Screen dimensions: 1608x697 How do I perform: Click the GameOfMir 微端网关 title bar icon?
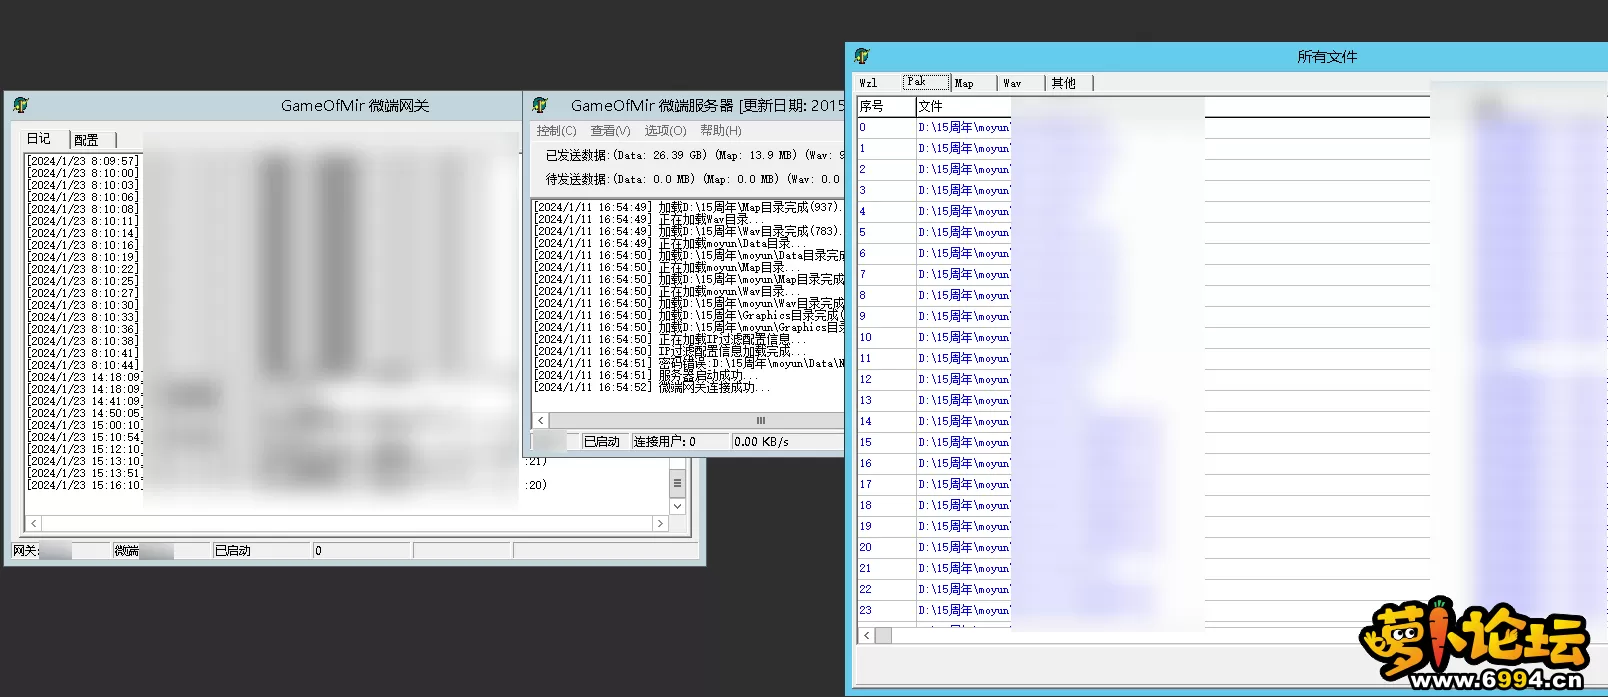coord(21,105)
